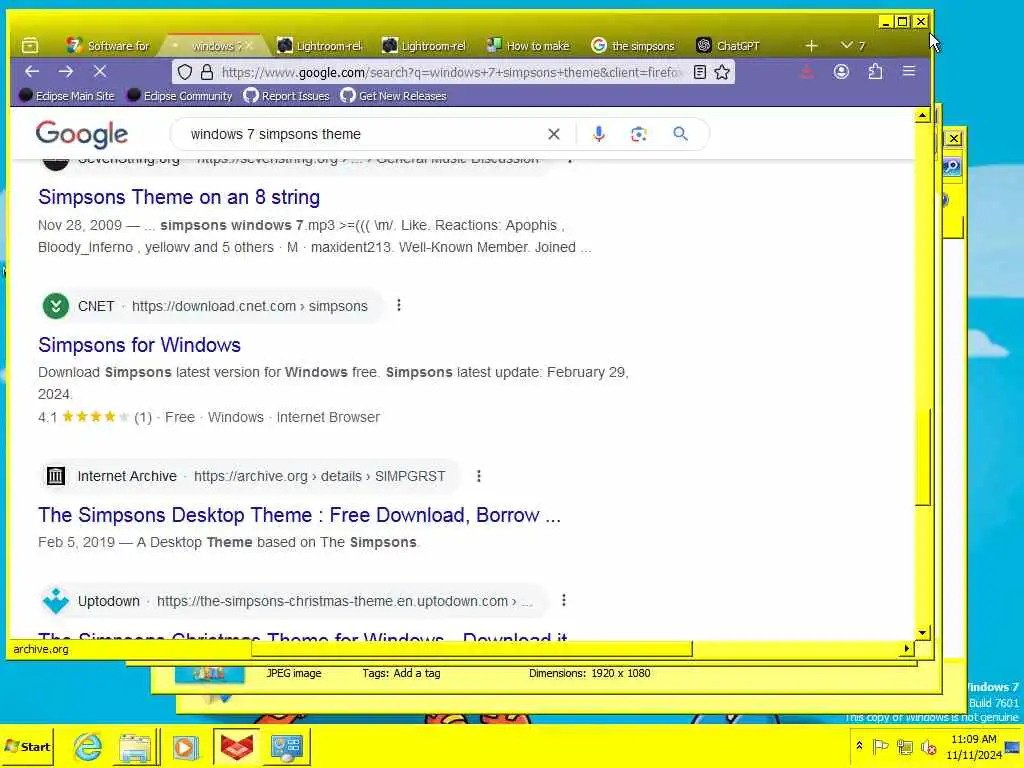View site security lock information
Screen dimensions: 1024x768
(207, 72)
